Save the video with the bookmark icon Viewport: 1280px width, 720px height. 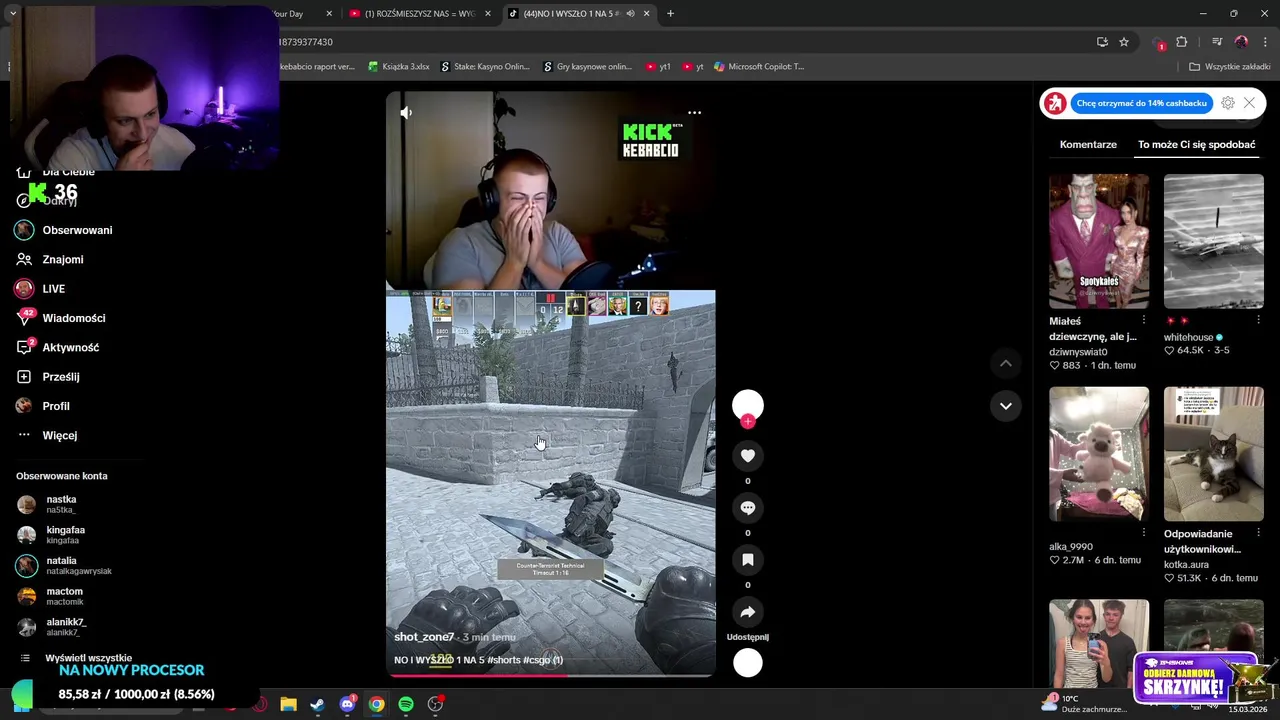(748, 560)
